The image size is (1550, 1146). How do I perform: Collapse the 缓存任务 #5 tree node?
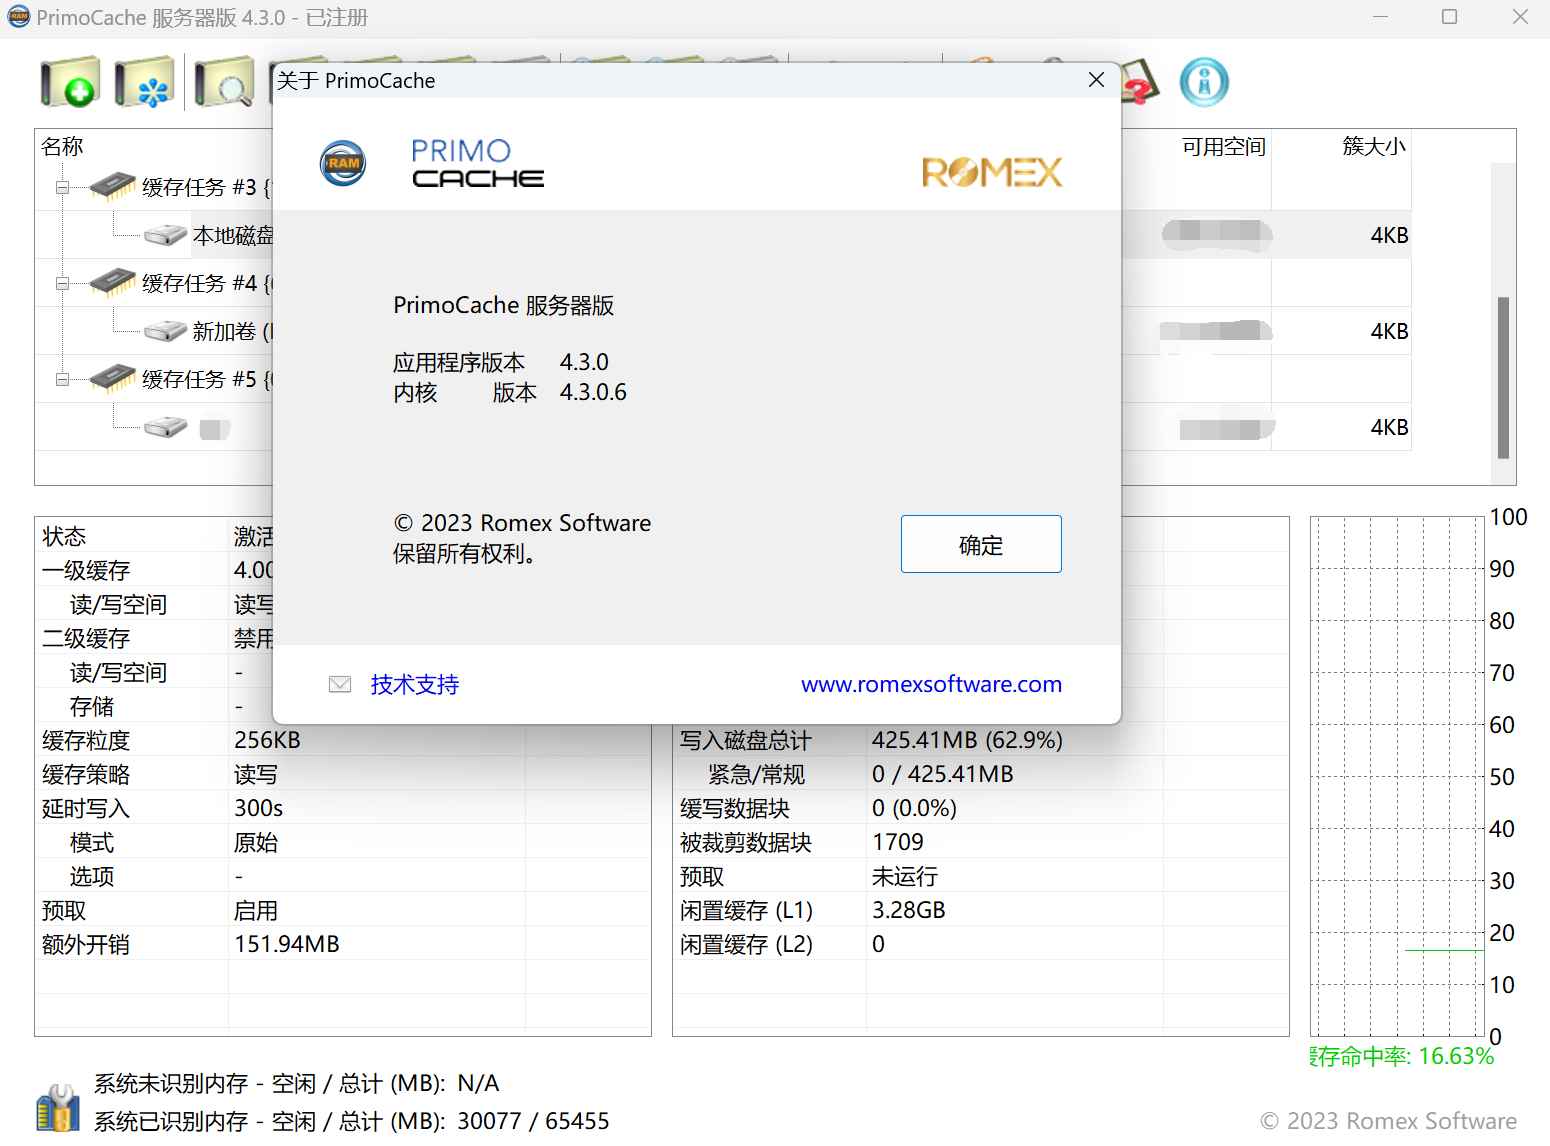(x=62, y=379)
